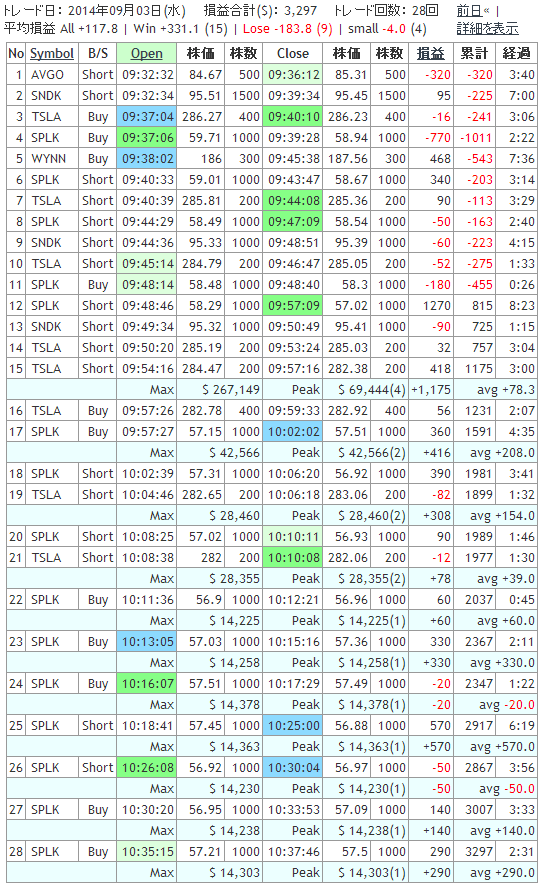Viewport: 543px width, 887px height.
Task: Click the $ 267,149 Max value
Action: [231, 390]
